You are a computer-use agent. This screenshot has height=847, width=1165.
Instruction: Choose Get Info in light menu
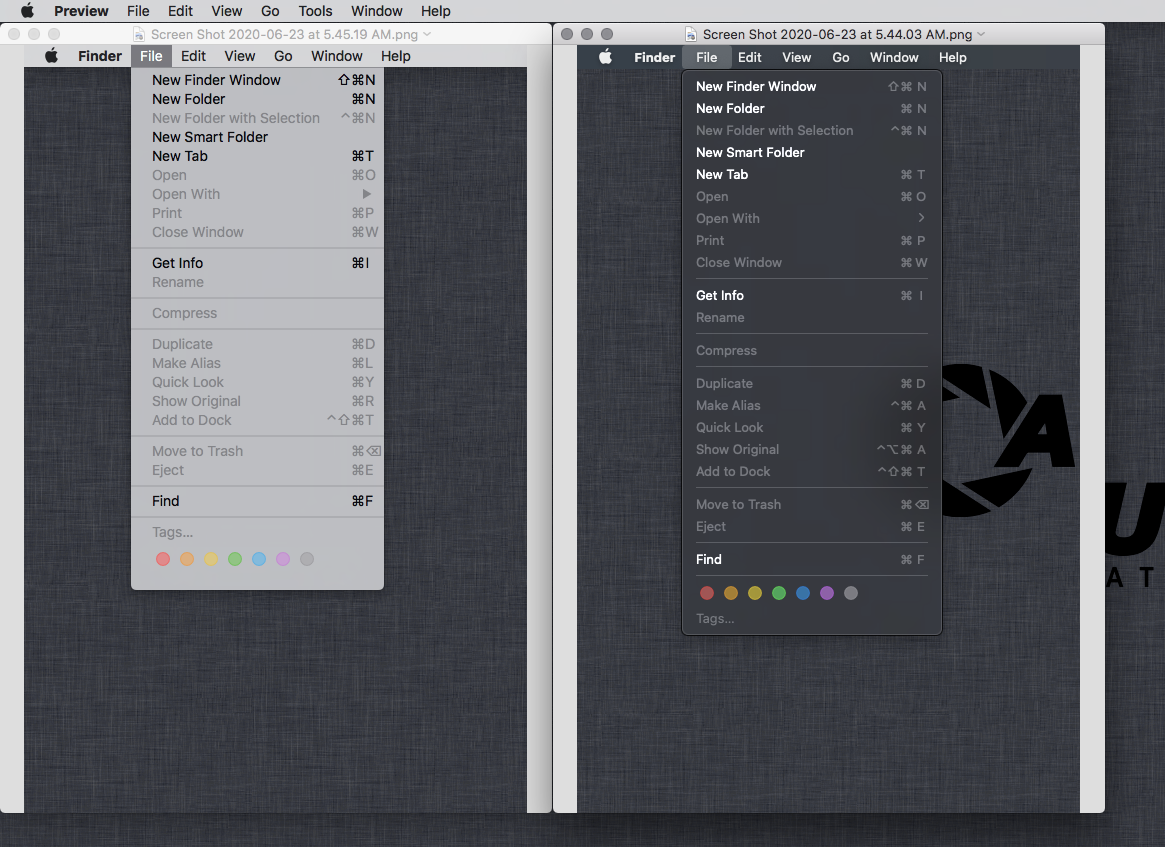(x=257, y=263)
